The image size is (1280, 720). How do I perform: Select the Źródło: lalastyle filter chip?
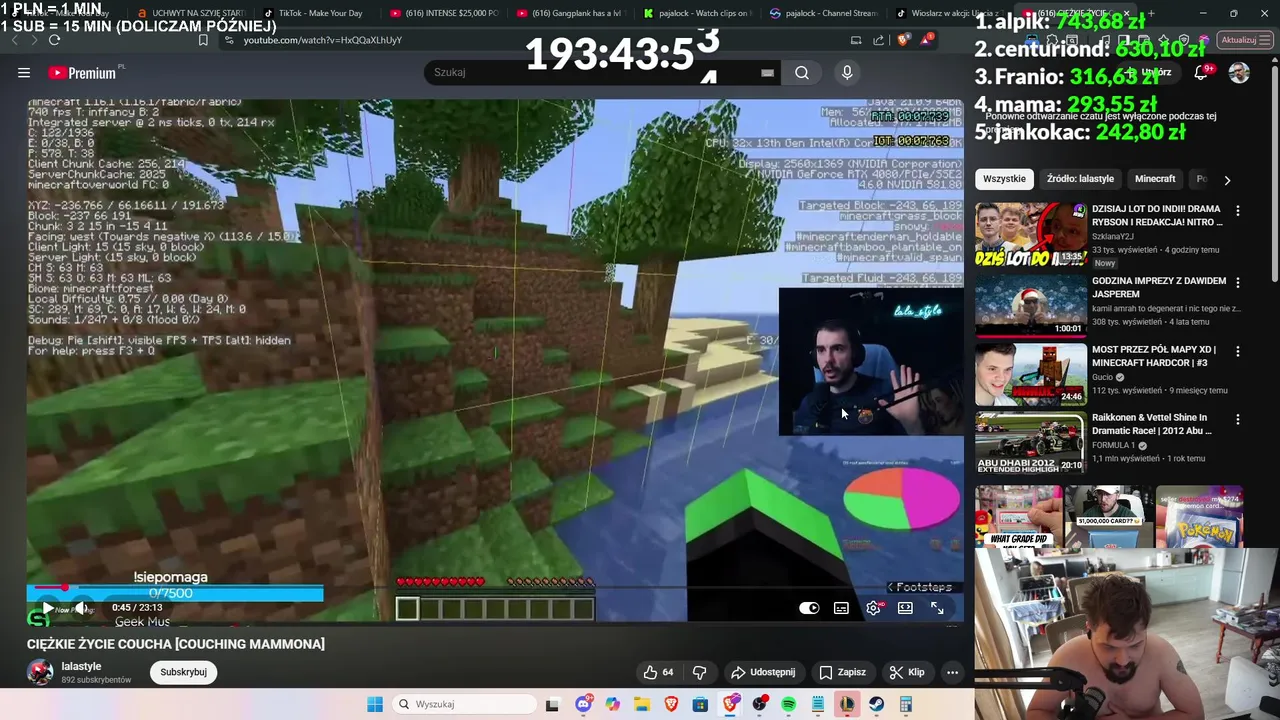tap(1080, 179)
